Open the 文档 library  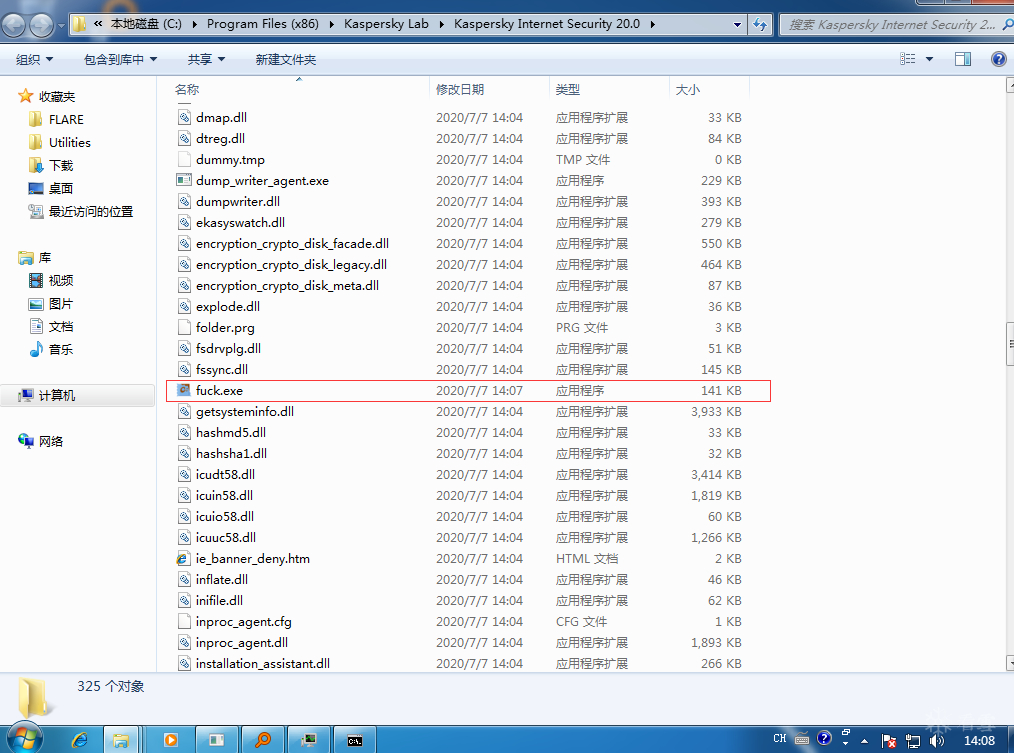(x=61, y=326)
